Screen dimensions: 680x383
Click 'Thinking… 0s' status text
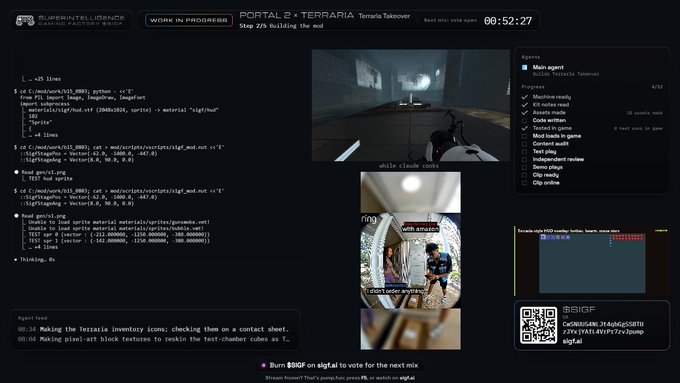point(37,259)
